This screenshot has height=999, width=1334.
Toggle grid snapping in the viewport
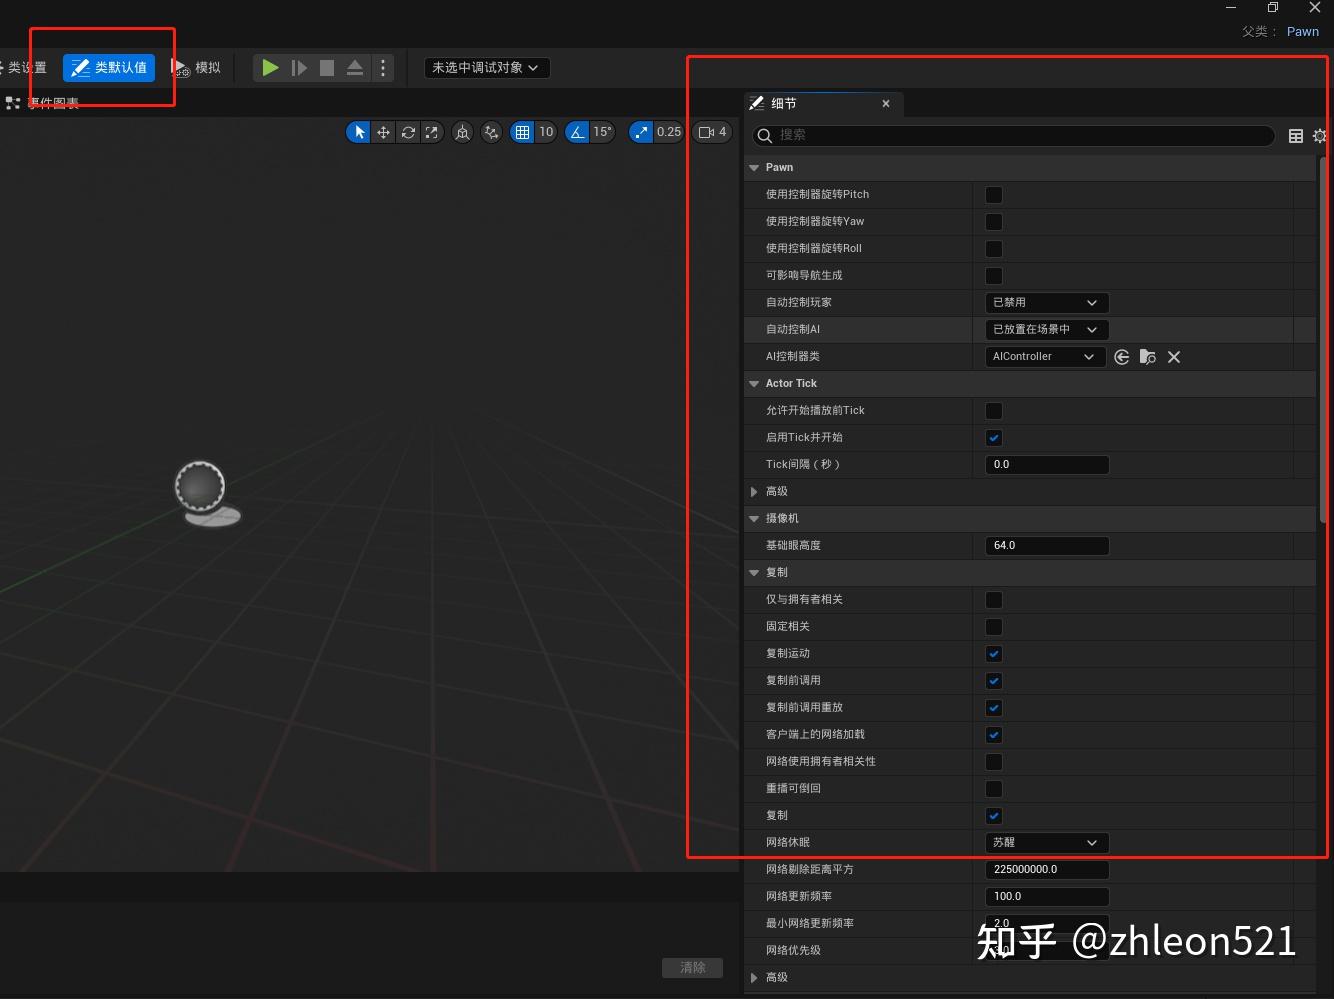[x=525, y=131]
